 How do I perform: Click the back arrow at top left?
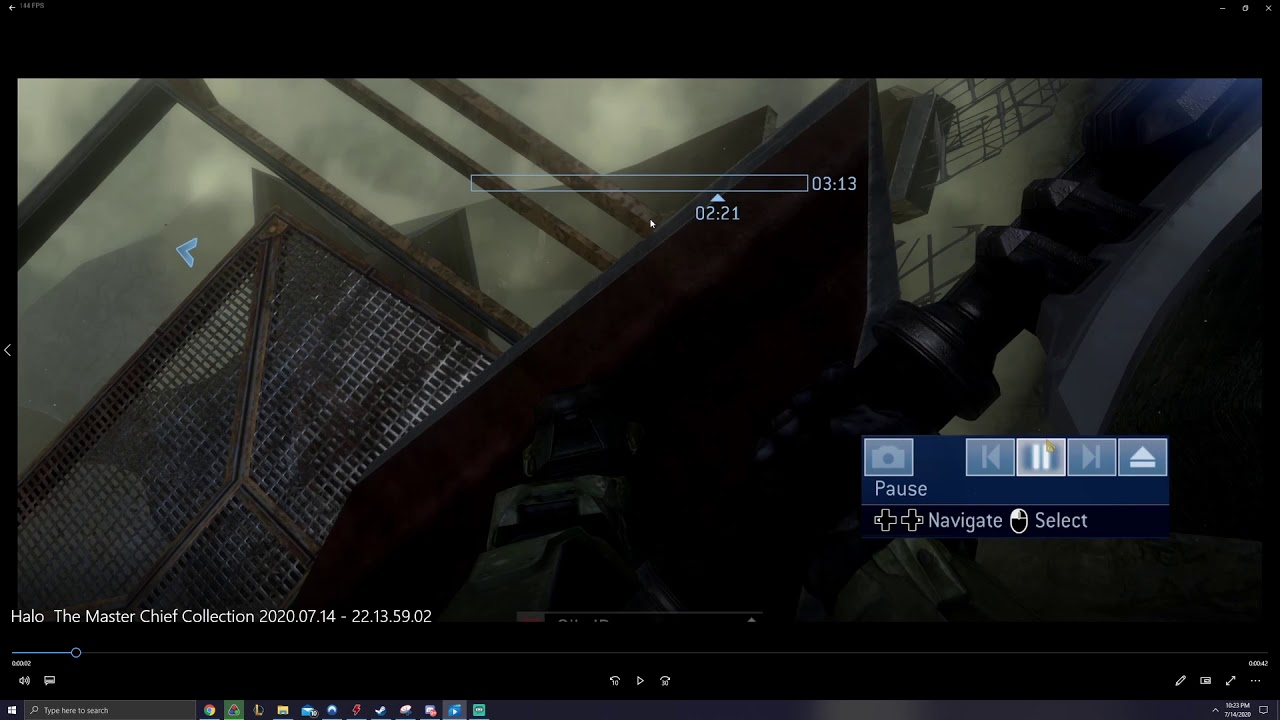(x=12, y=6)
